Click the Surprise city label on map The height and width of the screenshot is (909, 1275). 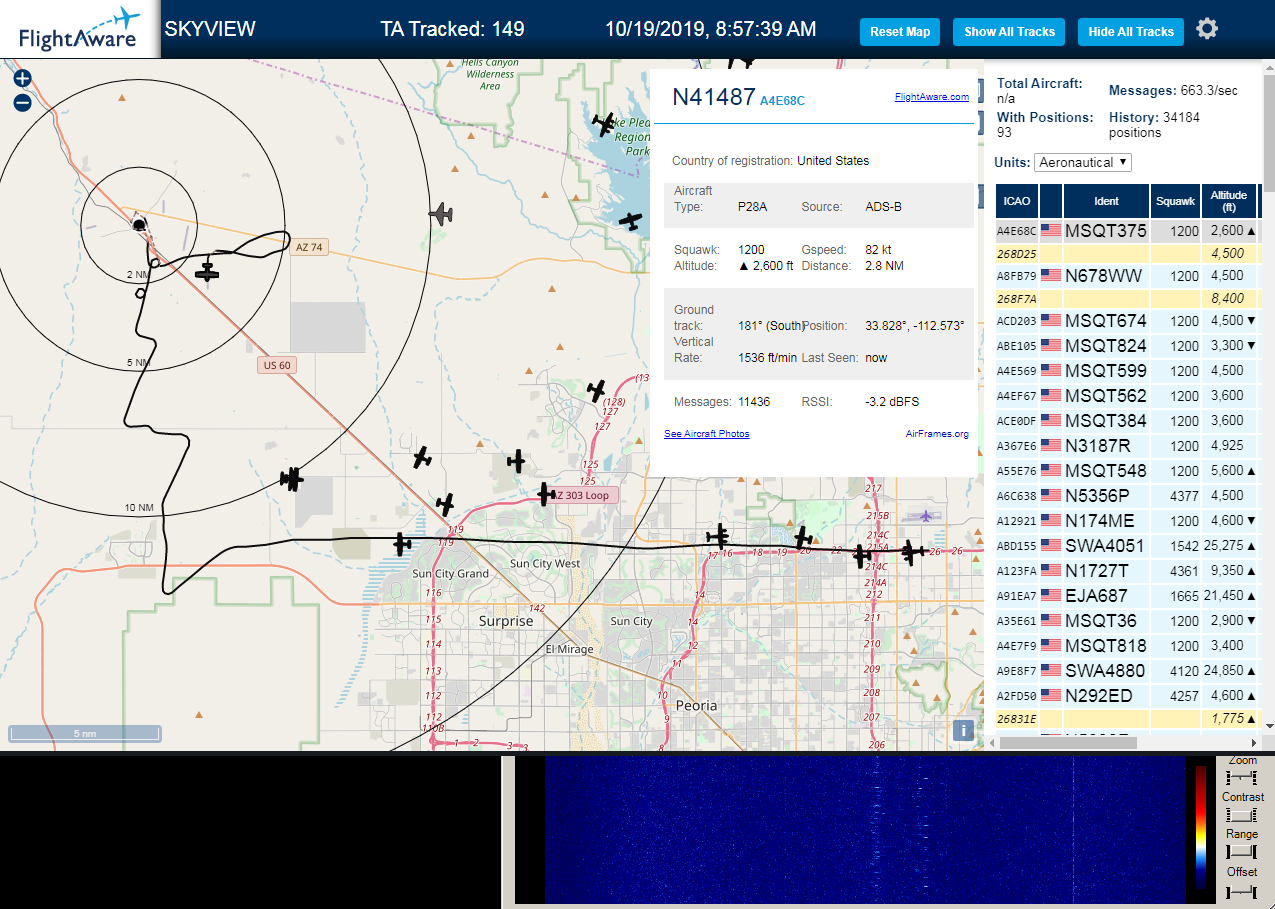(506, 621)
